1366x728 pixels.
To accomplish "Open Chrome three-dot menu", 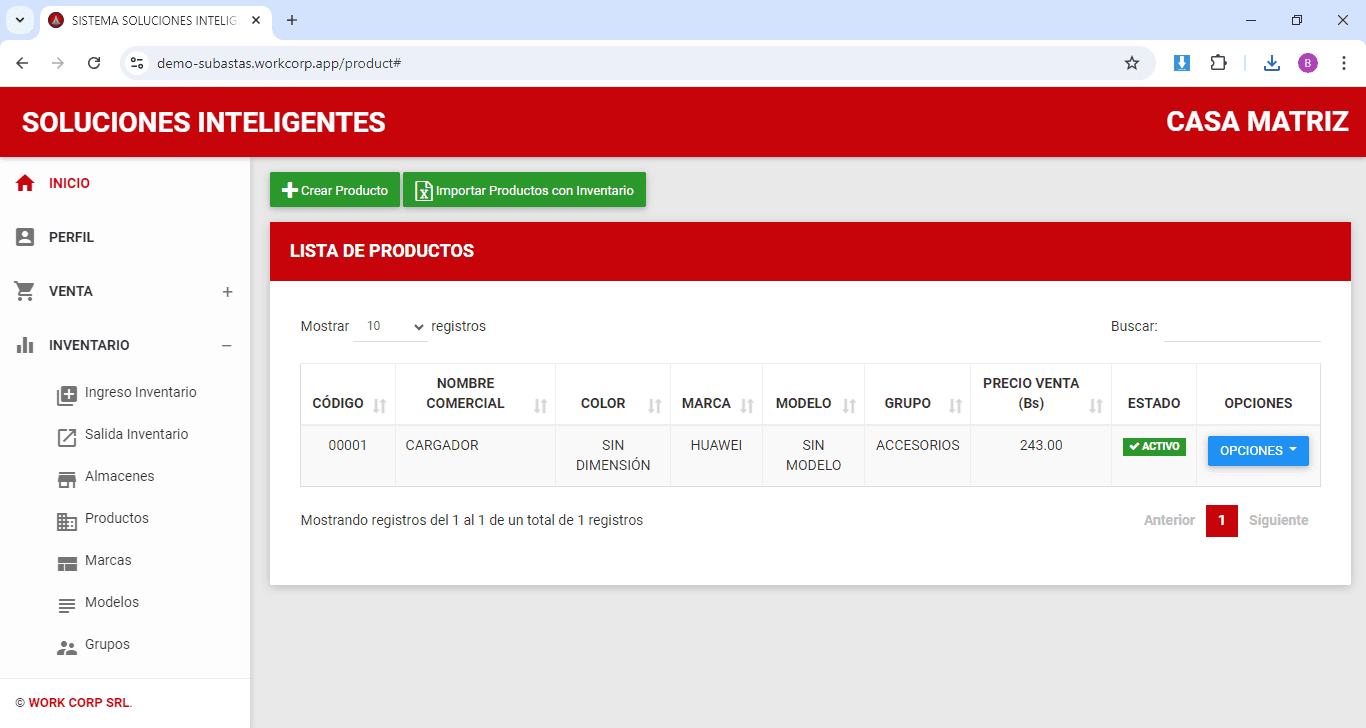I will 1344,63.
